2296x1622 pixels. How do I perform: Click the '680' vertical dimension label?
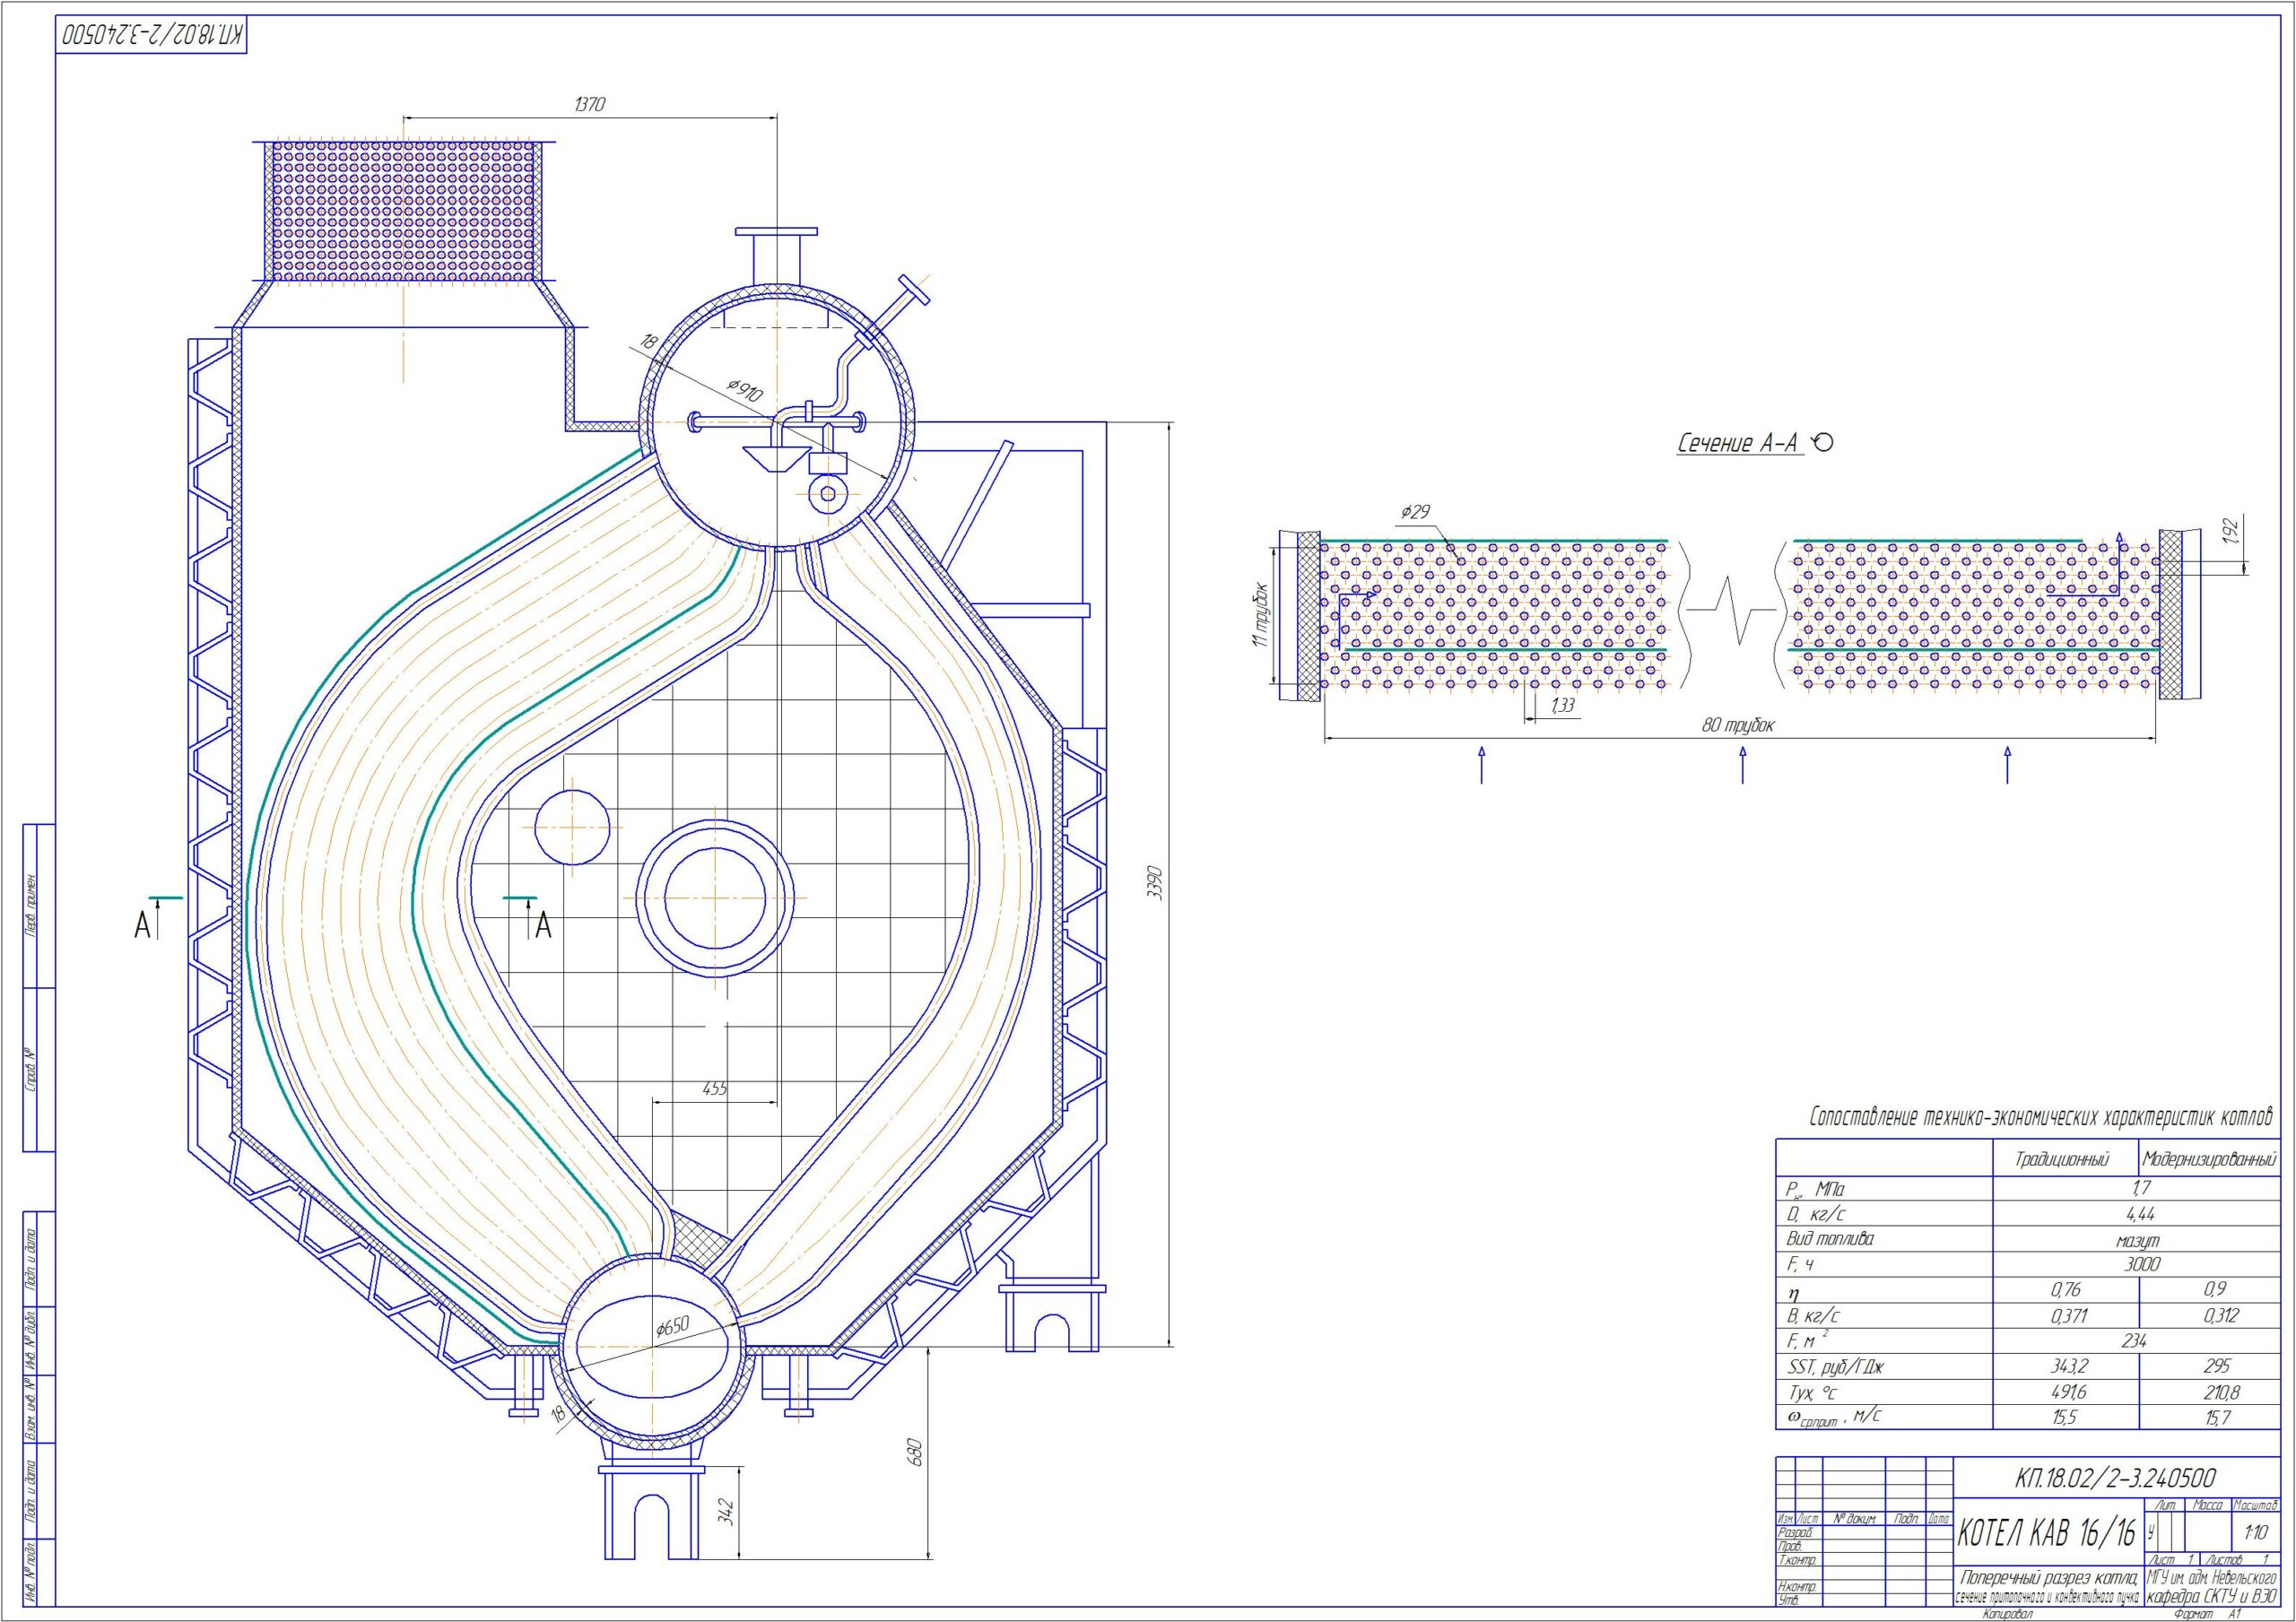pos(912,1451)
